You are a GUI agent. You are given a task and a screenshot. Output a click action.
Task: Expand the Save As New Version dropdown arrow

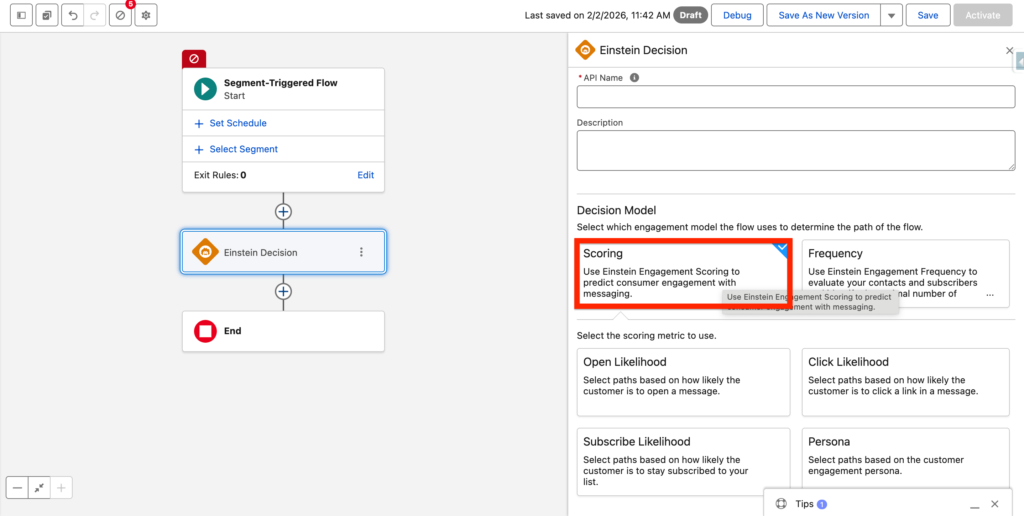pyautogui.click(x=891, y=16)
